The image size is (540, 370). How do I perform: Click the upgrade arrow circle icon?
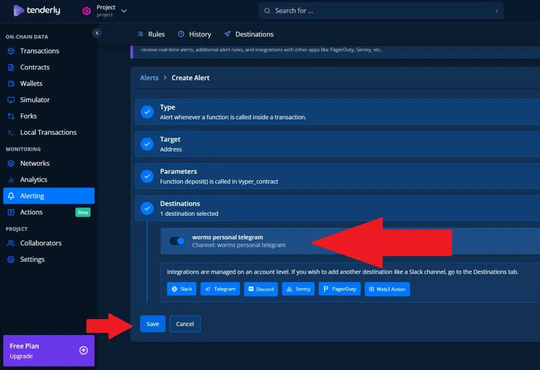click(x=83, y=350)
